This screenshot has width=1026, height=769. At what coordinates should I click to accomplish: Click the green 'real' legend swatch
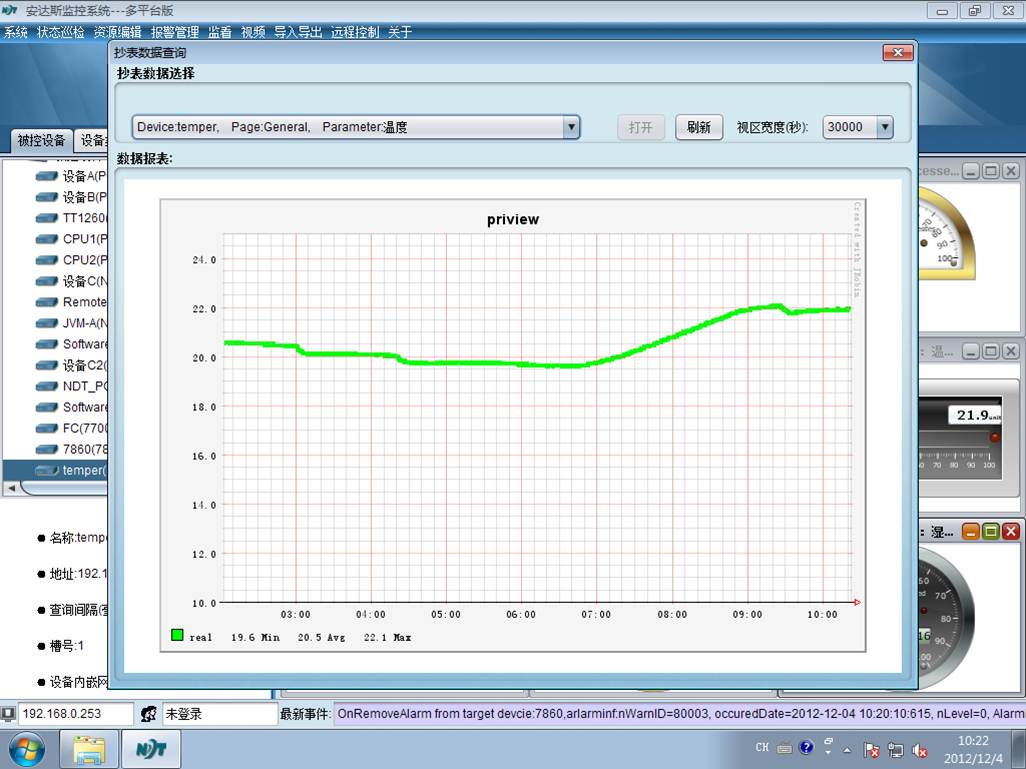[x=177, y=634]
